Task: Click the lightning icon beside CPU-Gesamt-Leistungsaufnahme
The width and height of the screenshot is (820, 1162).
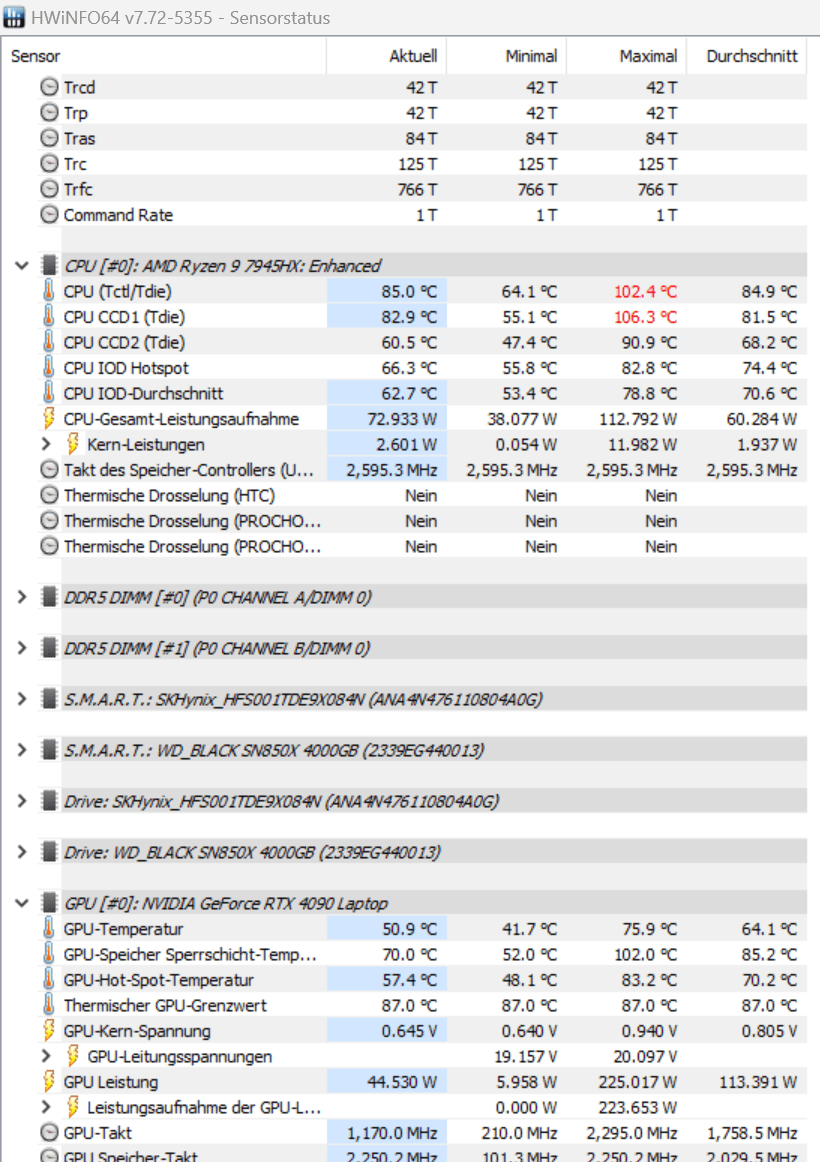Action: [49, 419]
